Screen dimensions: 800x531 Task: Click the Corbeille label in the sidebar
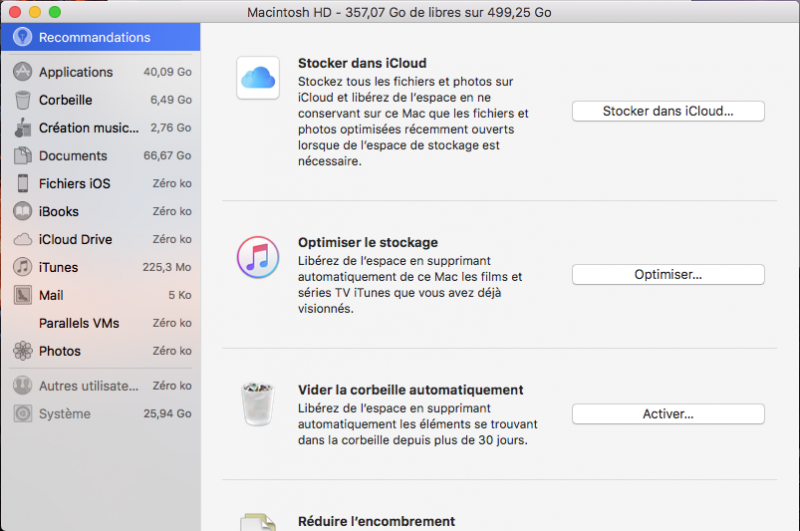point(66,100)
